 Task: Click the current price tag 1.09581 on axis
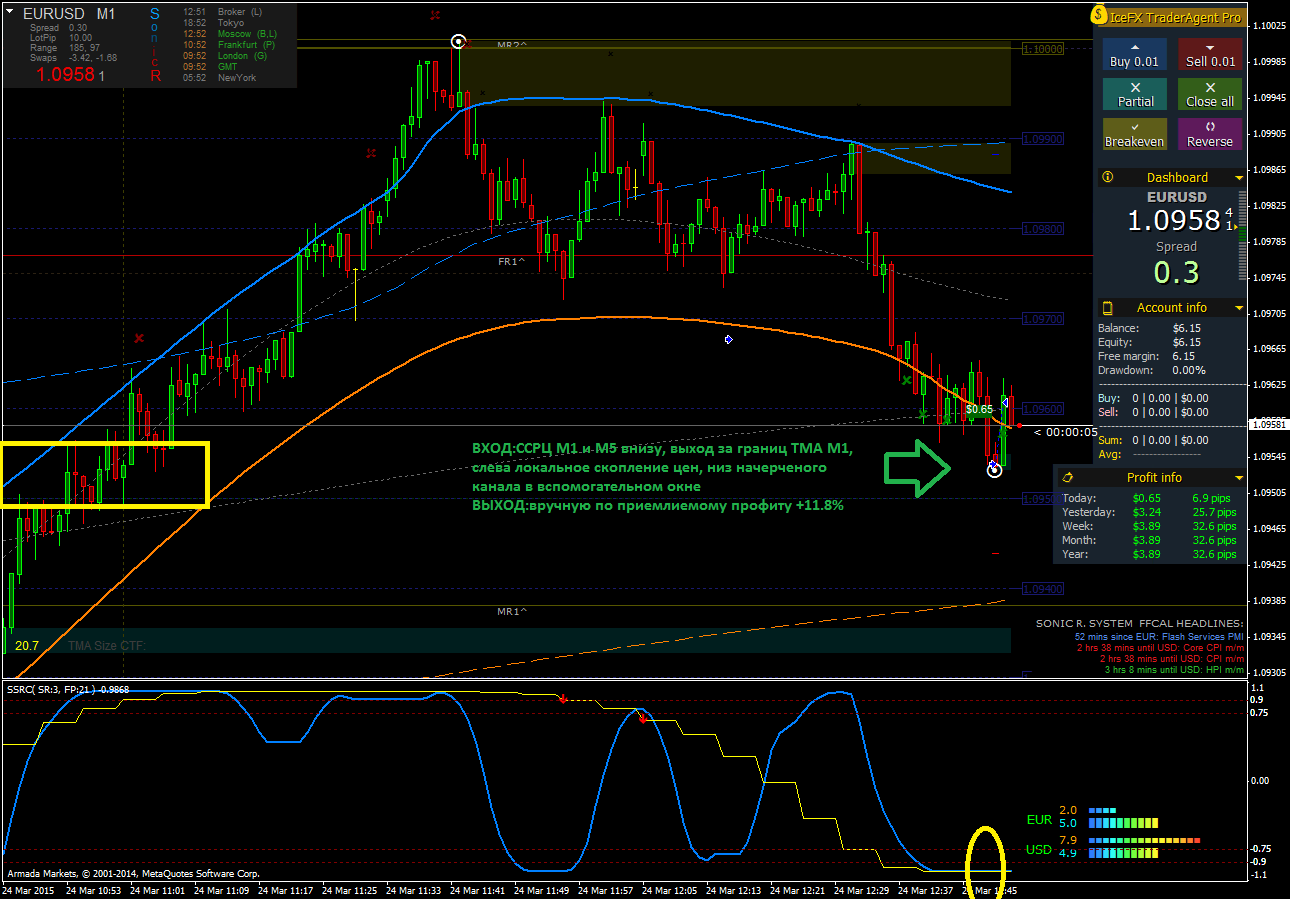tap(1268, 424)
